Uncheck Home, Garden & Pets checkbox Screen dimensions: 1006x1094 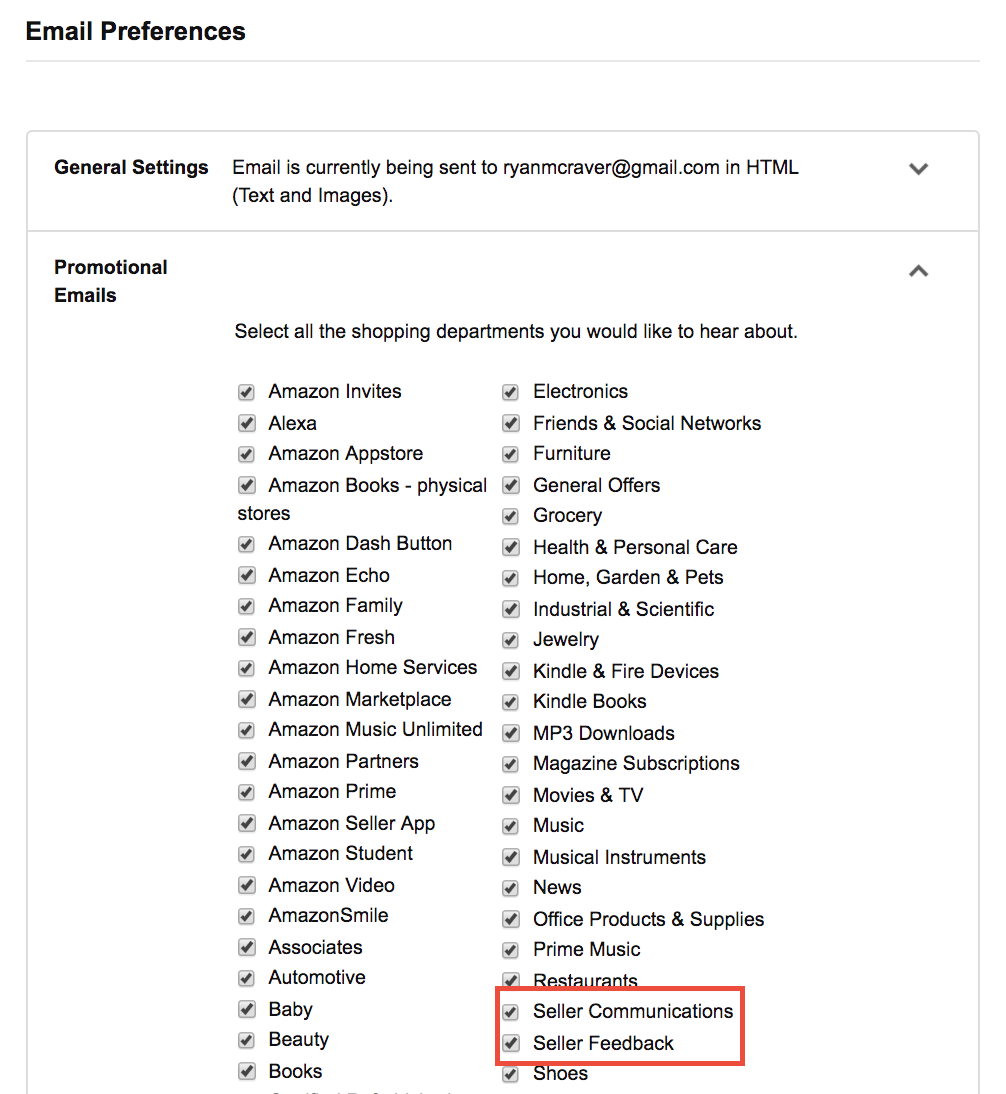(x=511, y=578)
